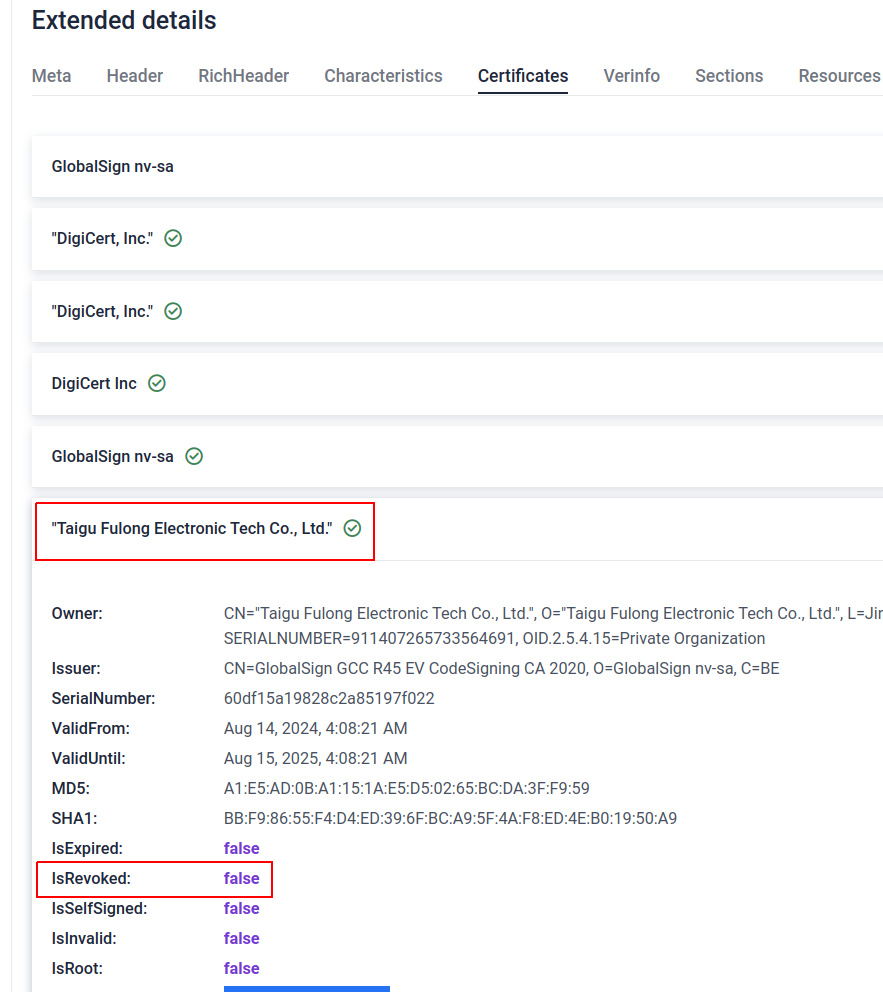The image size is (883, 992).
Task: Expand the second "DigiCert, Inc." certificate row
Action: (457, 311)
